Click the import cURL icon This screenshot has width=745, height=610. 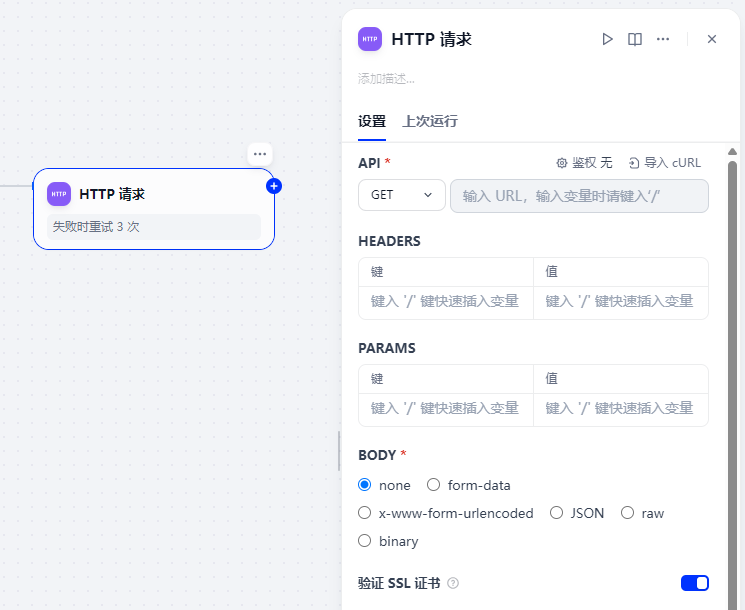tap(634, 163)
